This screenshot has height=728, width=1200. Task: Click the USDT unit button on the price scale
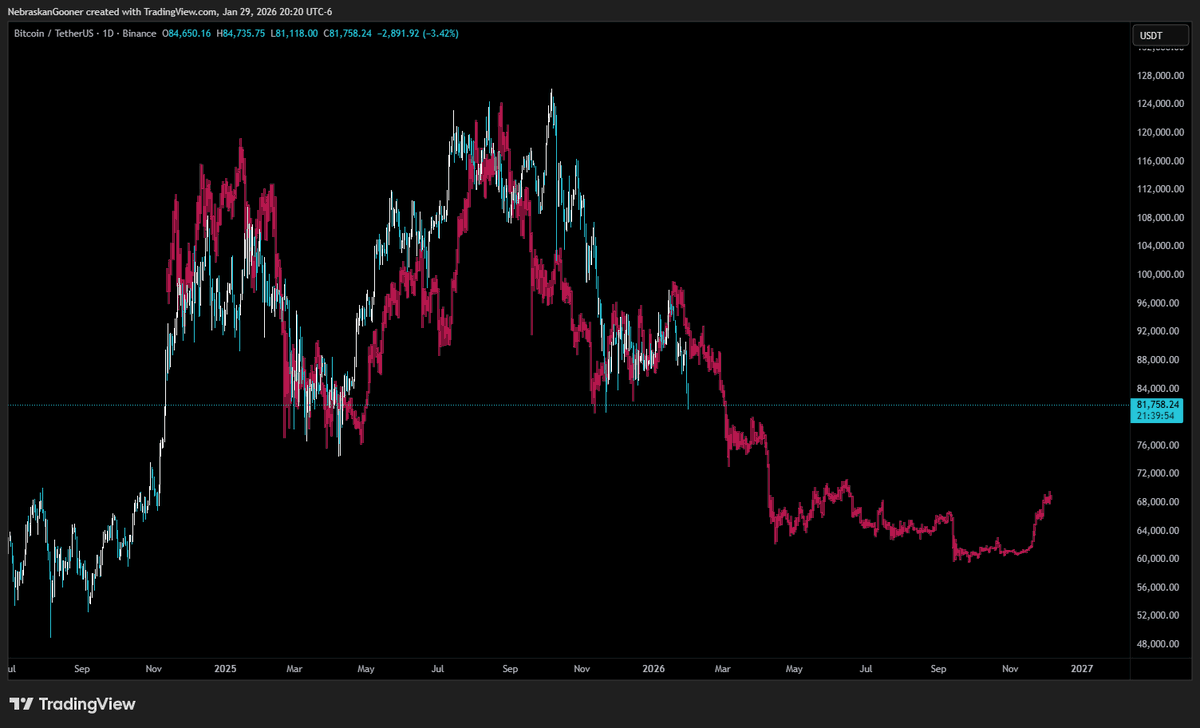(x=1160, y=34)
